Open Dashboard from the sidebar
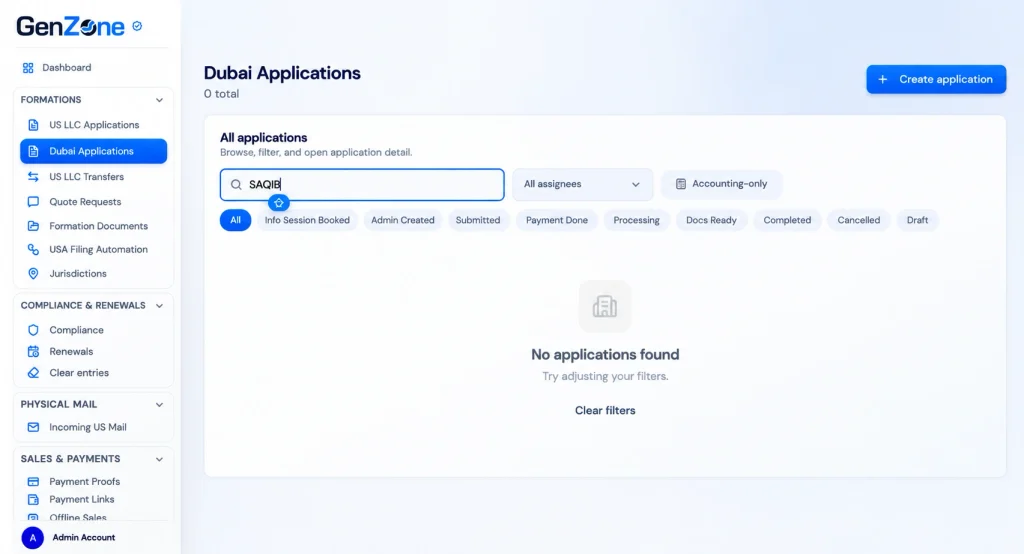Screen dimensions: 1024x554 (x=67, y=68)
